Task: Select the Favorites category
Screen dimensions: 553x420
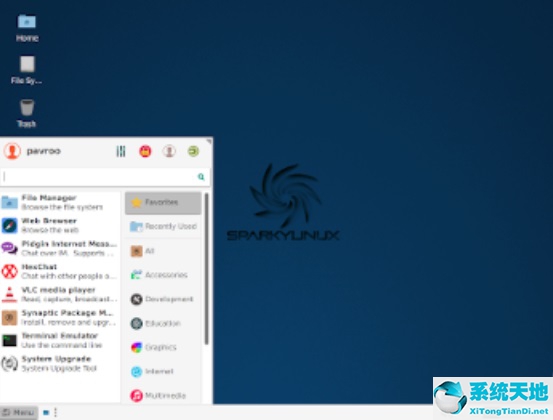Action: click(x=163, y=203)
